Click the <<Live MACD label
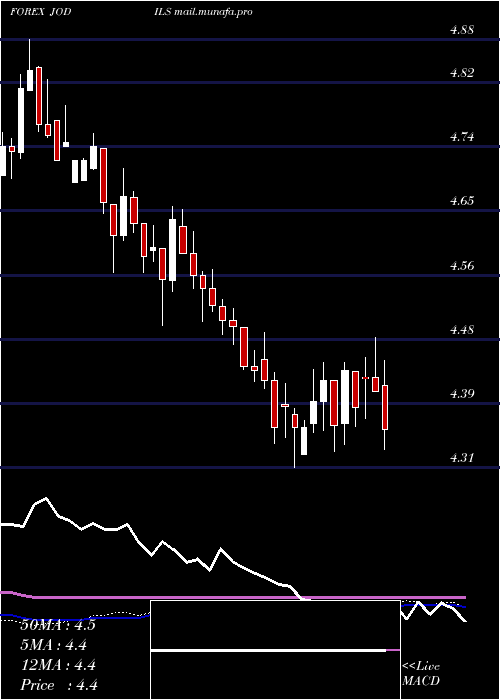The height and width of the screenshot is (700, 500). click(x=421, y=674)
